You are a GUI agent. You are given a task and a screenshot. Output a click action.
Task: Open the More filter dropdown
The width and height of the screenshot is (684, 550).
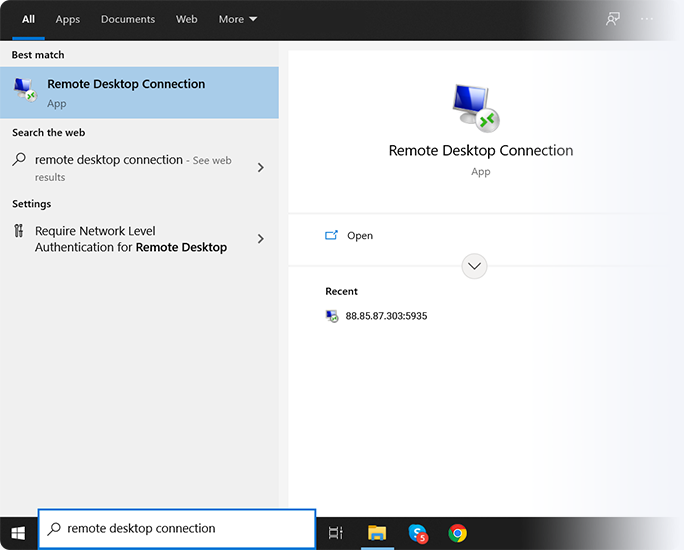point(238,19)
